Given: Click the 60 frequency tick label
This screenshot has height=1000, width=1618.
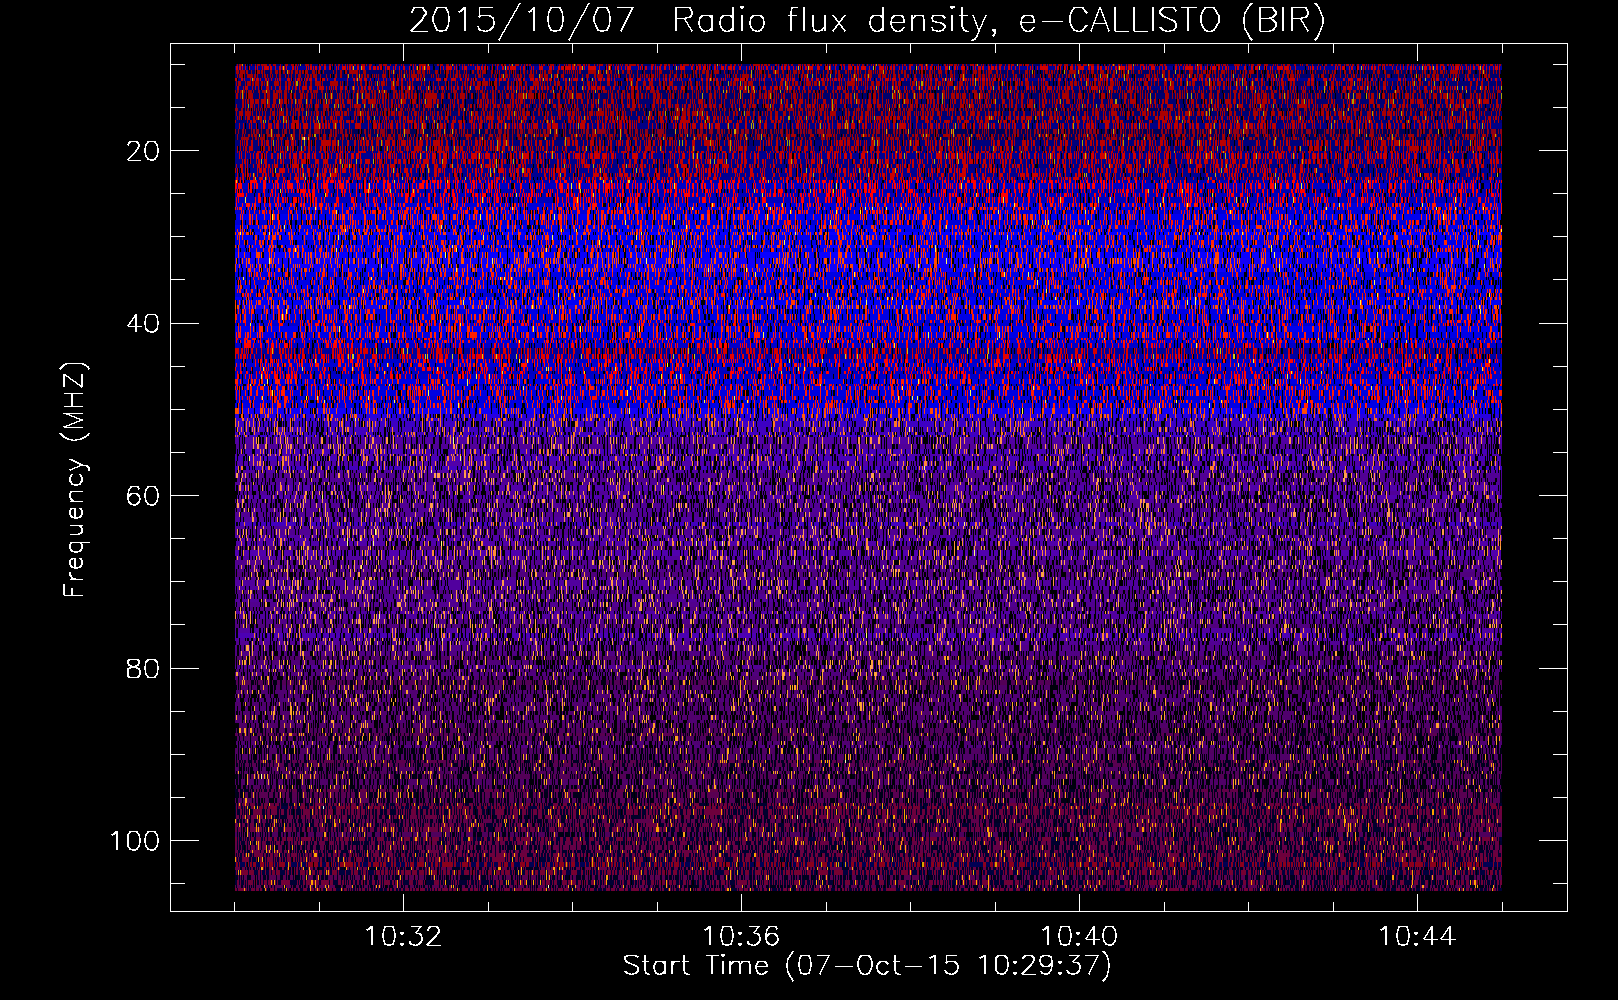Looking at the screenshot, I should pyautogui.click(x=144, y=496).
